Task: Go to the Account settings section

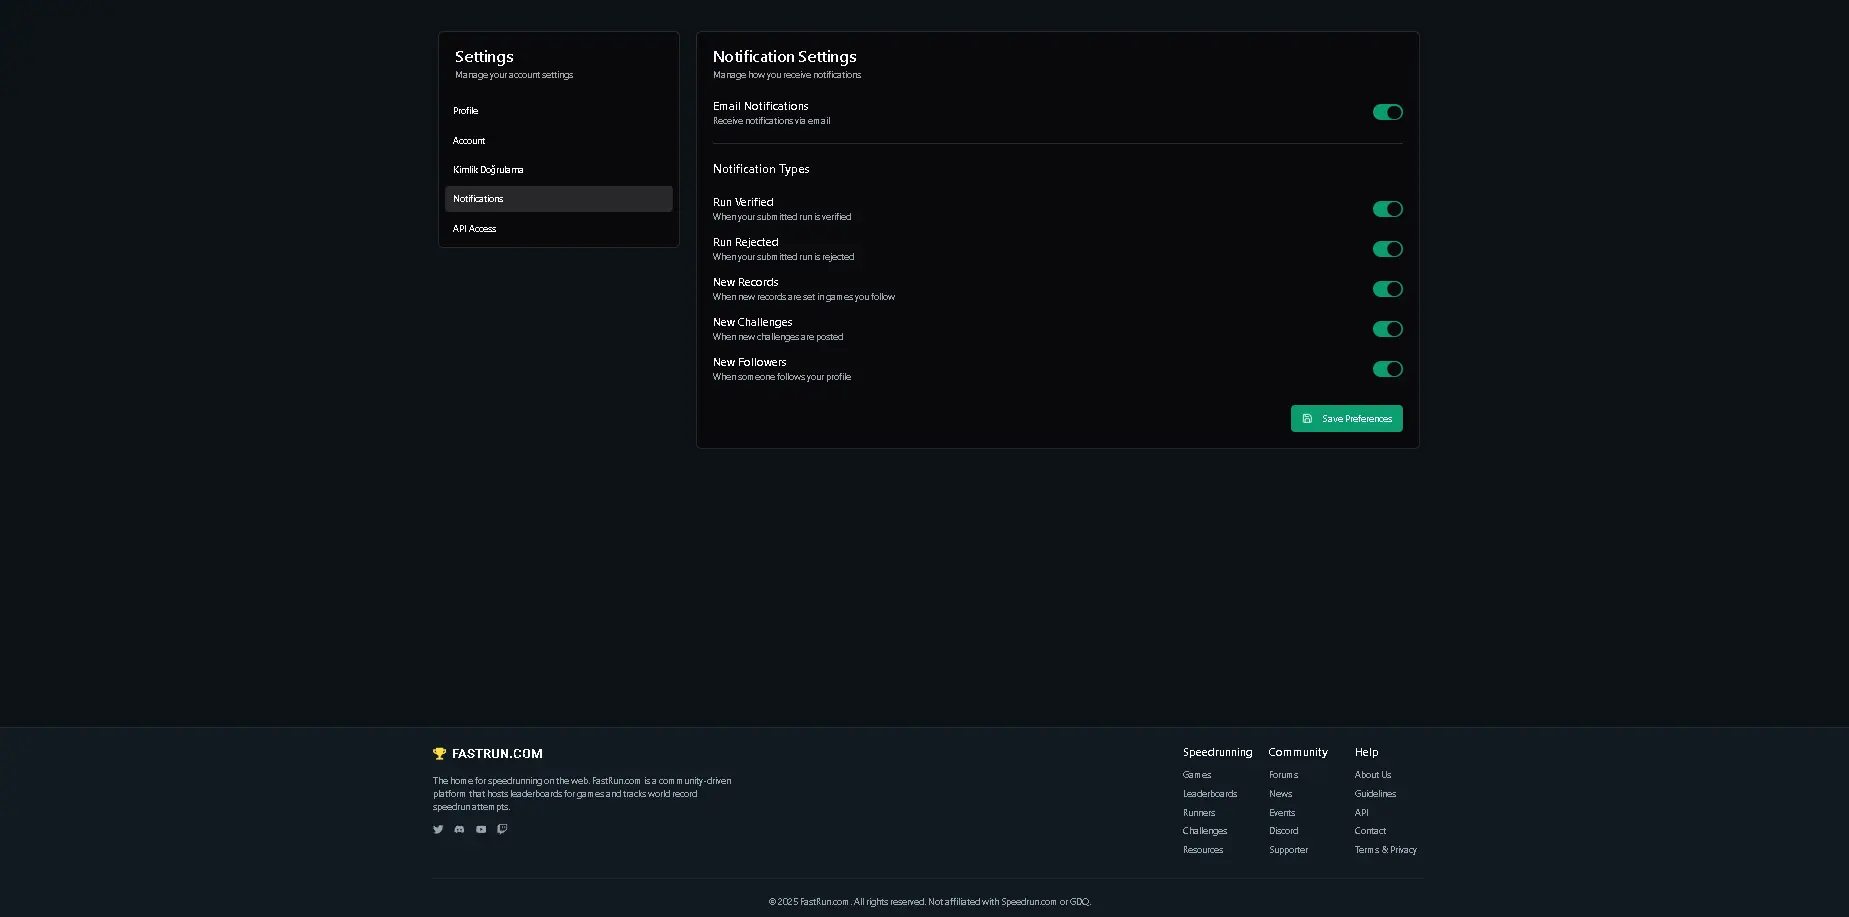Action: coord(469,141)
